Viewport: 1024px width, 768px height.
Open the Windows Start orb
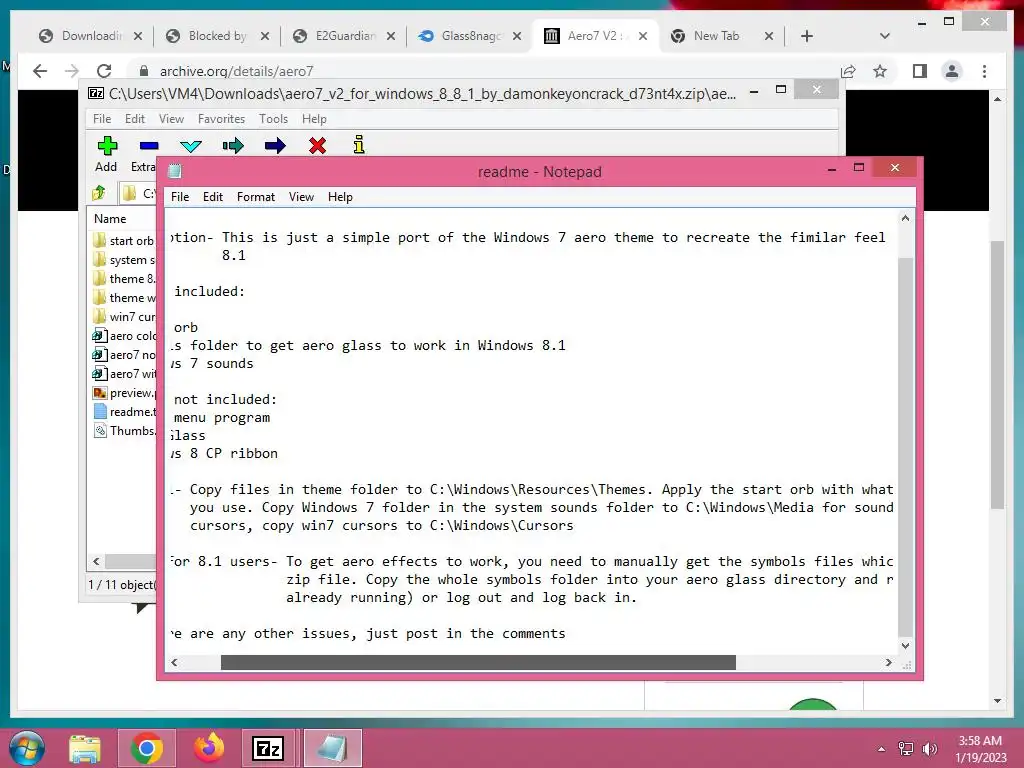[26, 748]
